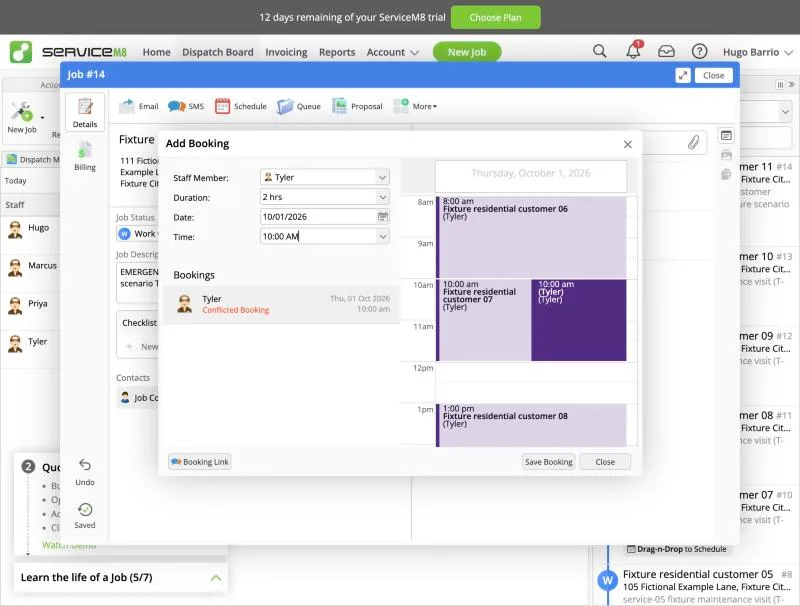Viewport: 800px width, 606px height.
Task: Open the Invoicing menu
Action: pos(286,52)
